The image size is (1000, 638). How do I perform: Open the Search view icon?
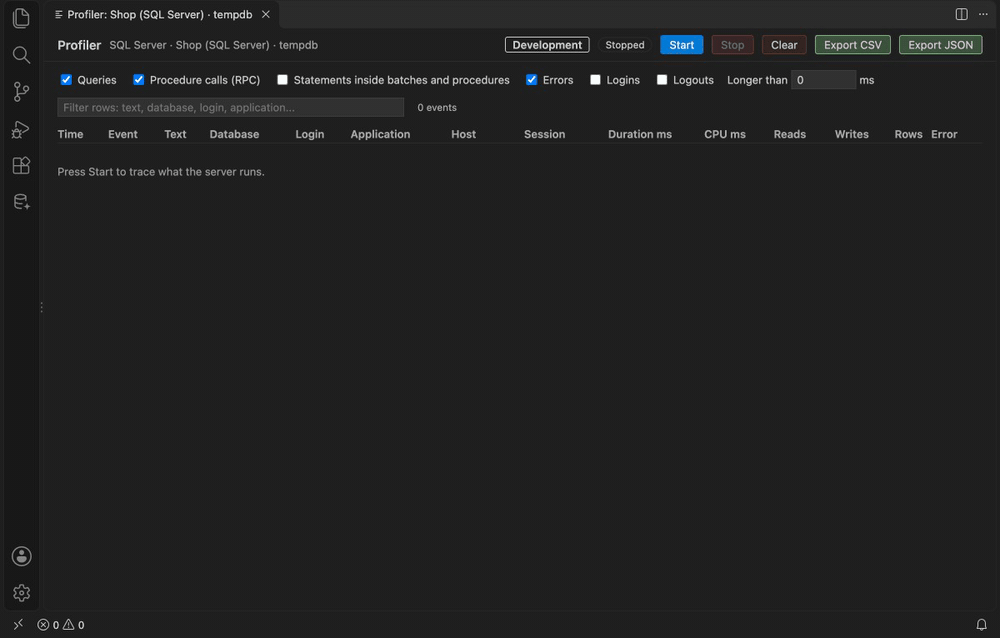(21, 55)
